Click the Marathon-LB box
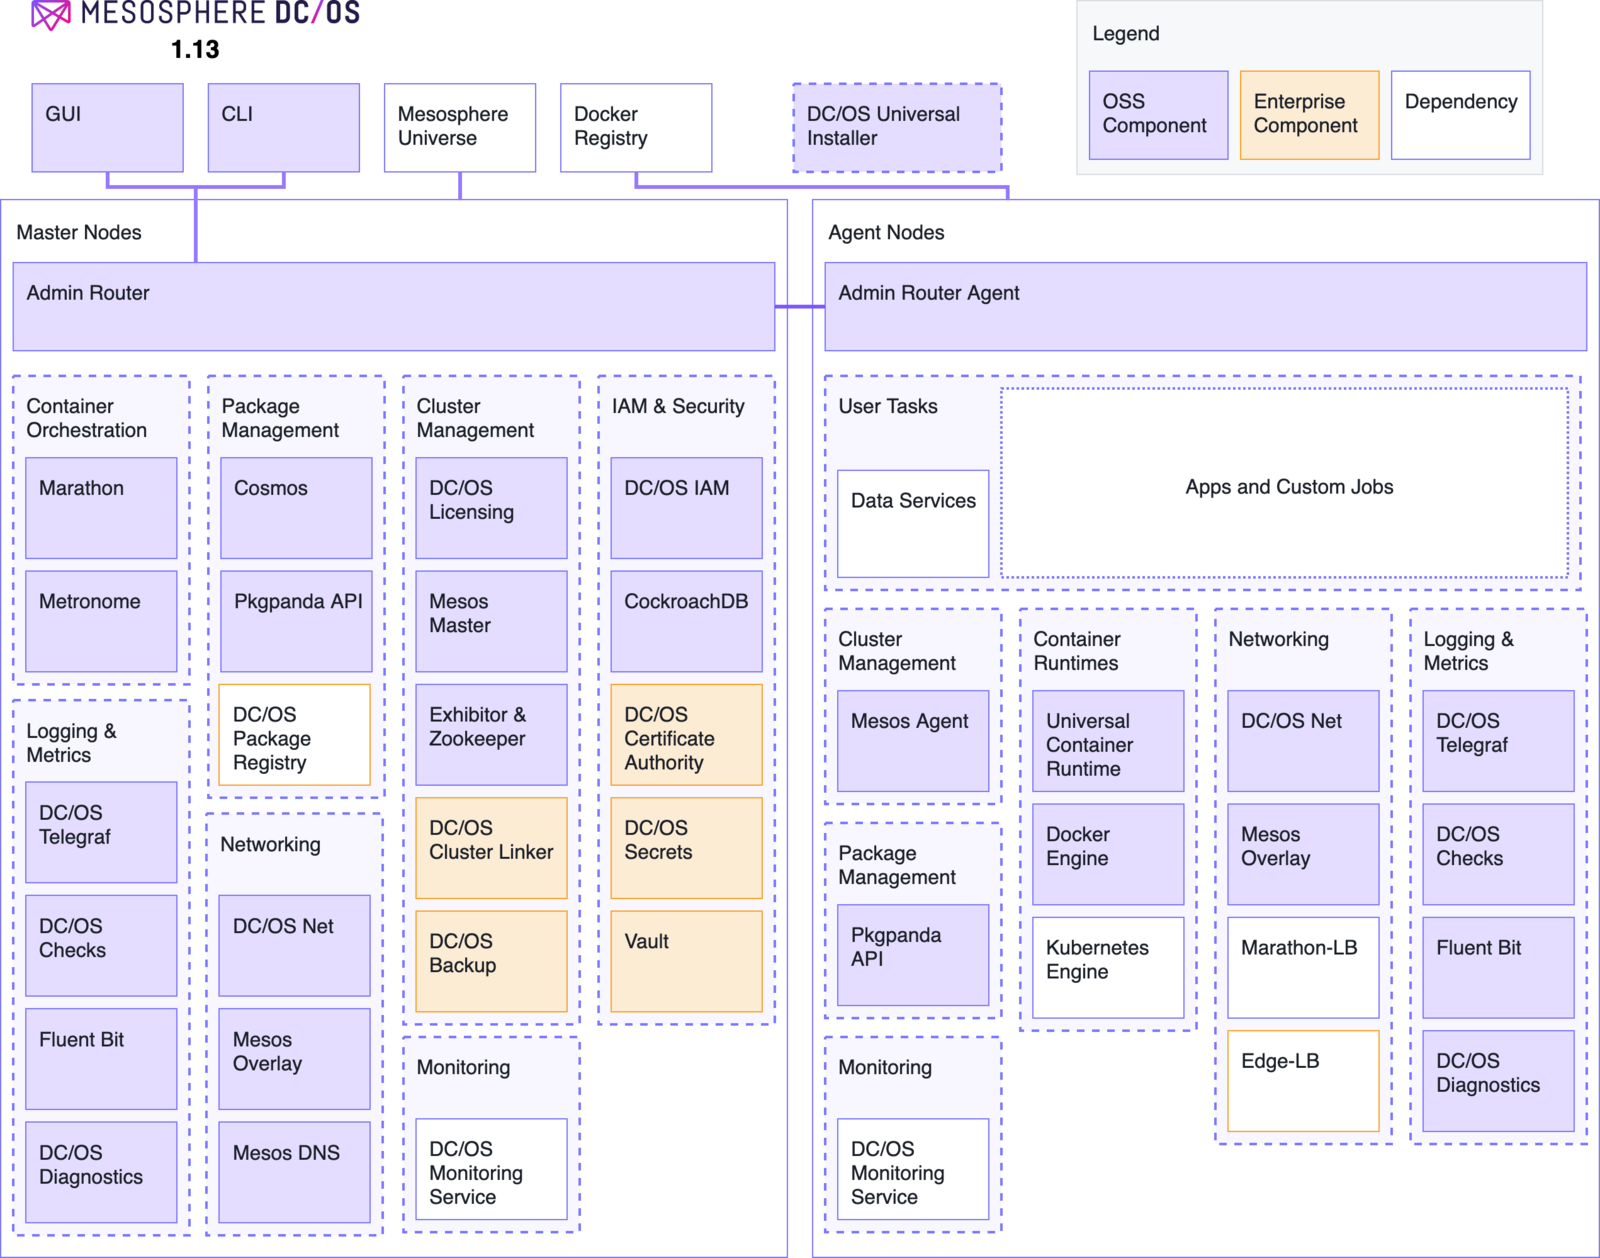 (1303, 968)
